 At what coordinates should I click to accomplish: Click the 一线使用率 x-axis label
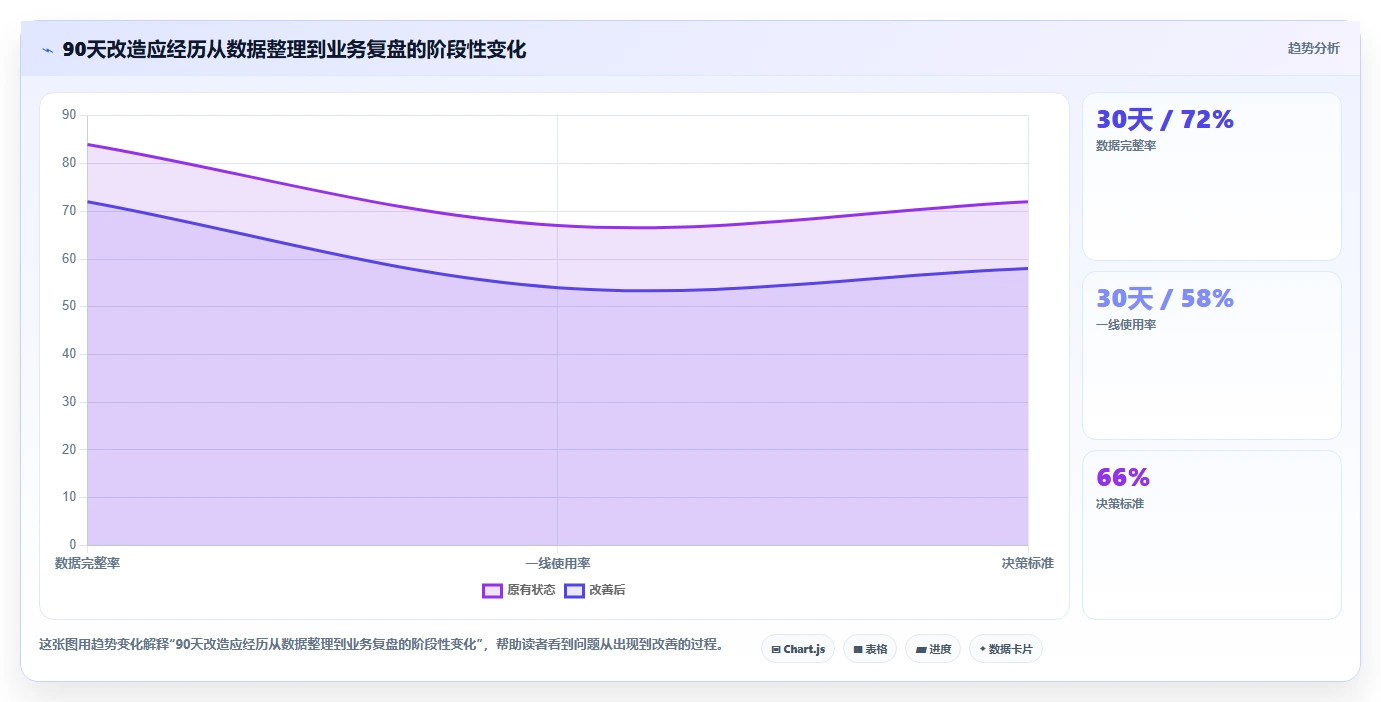point(558,564)
